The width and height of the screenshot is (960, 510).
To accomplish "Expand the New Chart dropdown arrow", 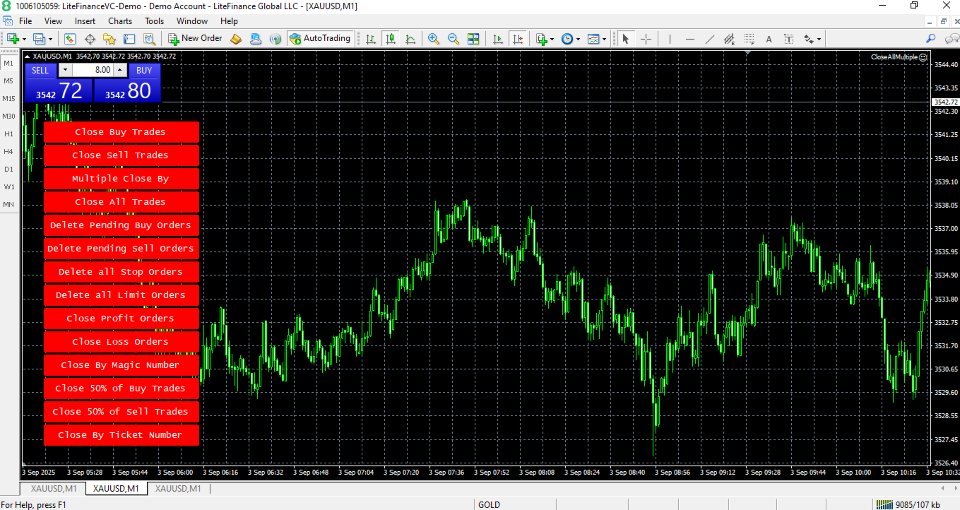I will coord(24,39).
